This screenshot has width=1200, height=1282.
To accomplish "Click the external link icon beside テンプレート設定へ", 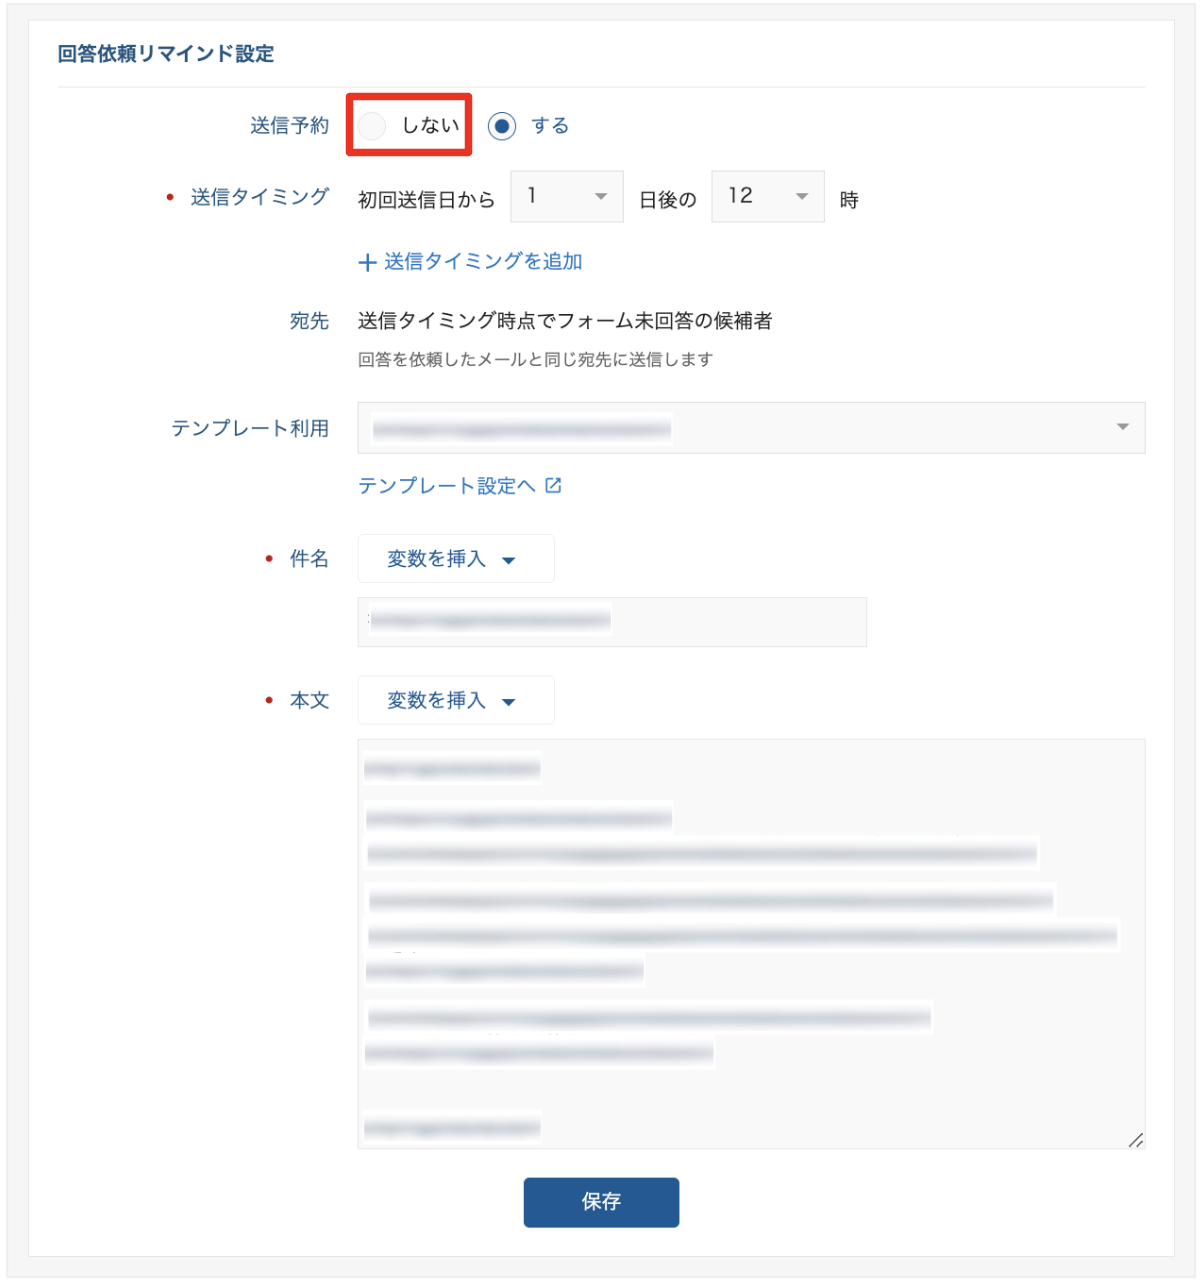I will click(553, 486).
